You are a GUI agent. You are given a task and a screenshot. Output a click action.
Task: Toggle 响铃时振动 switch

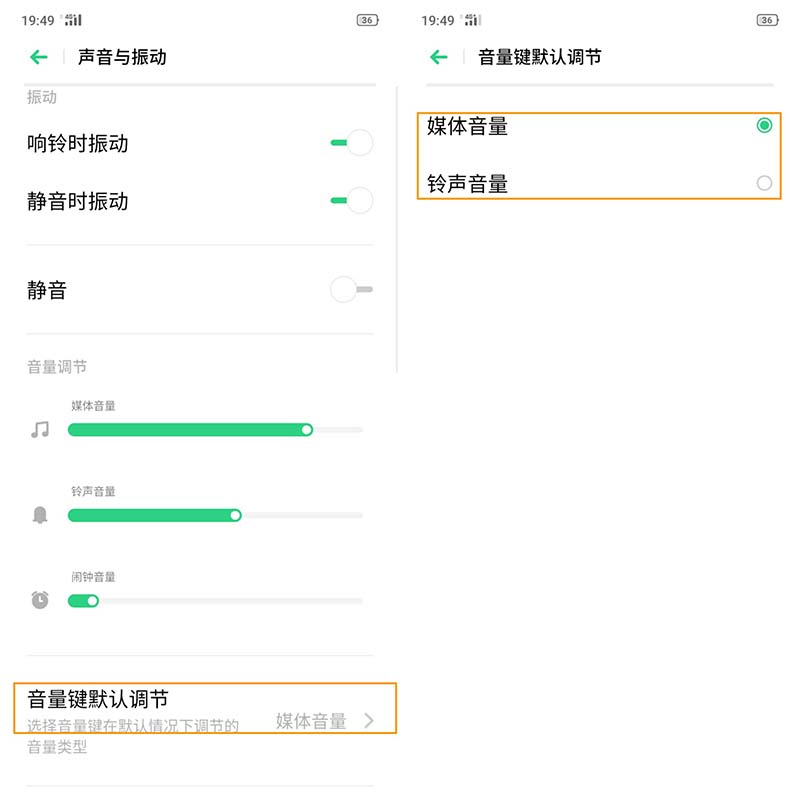351,143
